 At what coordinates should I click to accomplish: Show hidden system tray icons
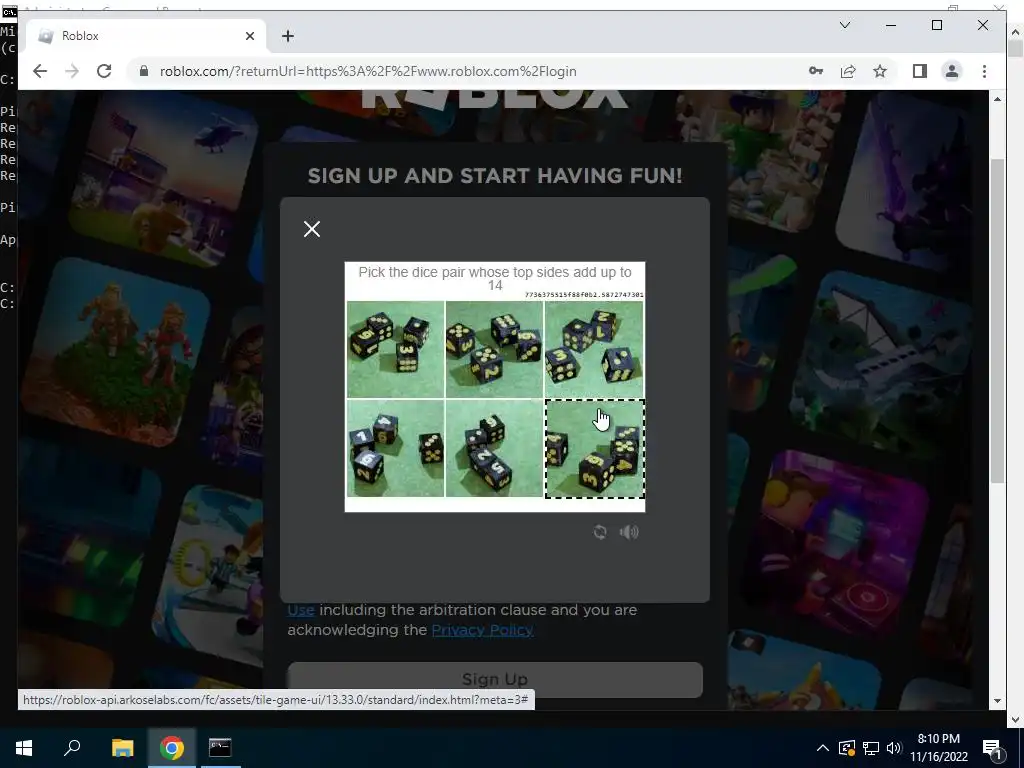(823, 748)
